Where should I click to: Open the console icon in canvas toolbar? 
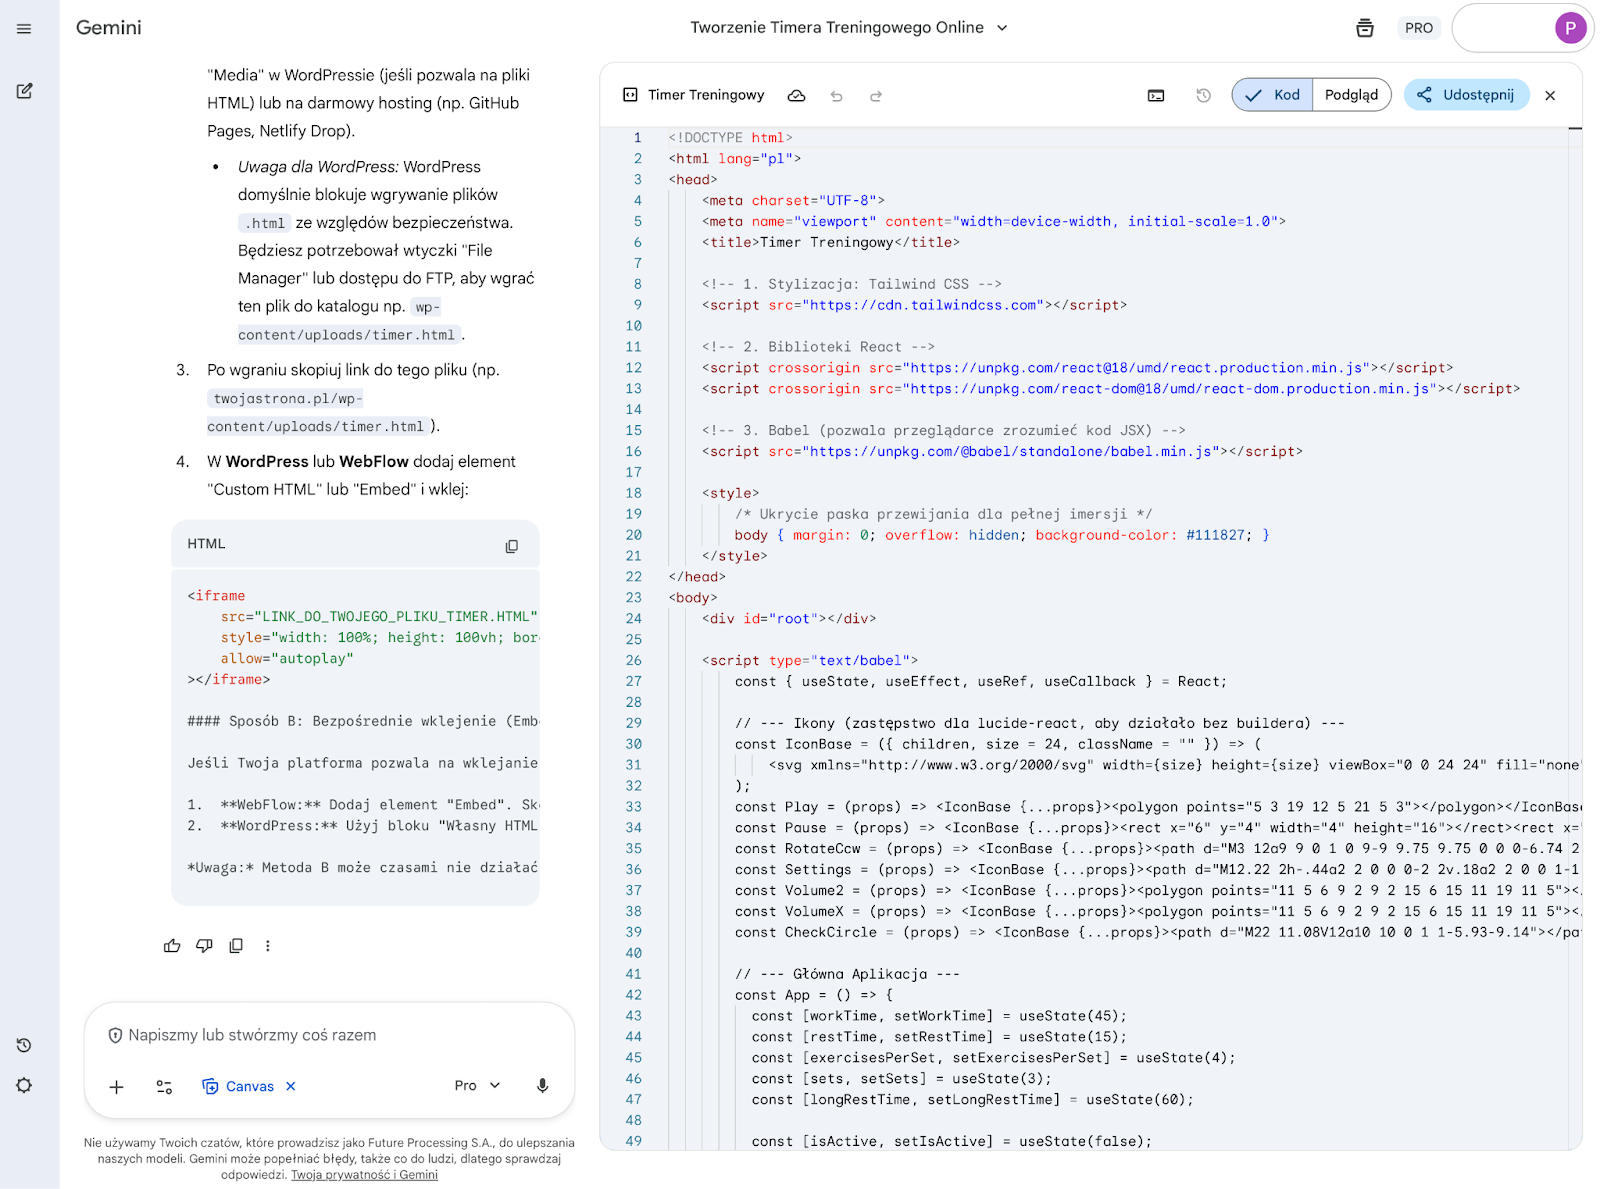click(x=1156, y=96)
